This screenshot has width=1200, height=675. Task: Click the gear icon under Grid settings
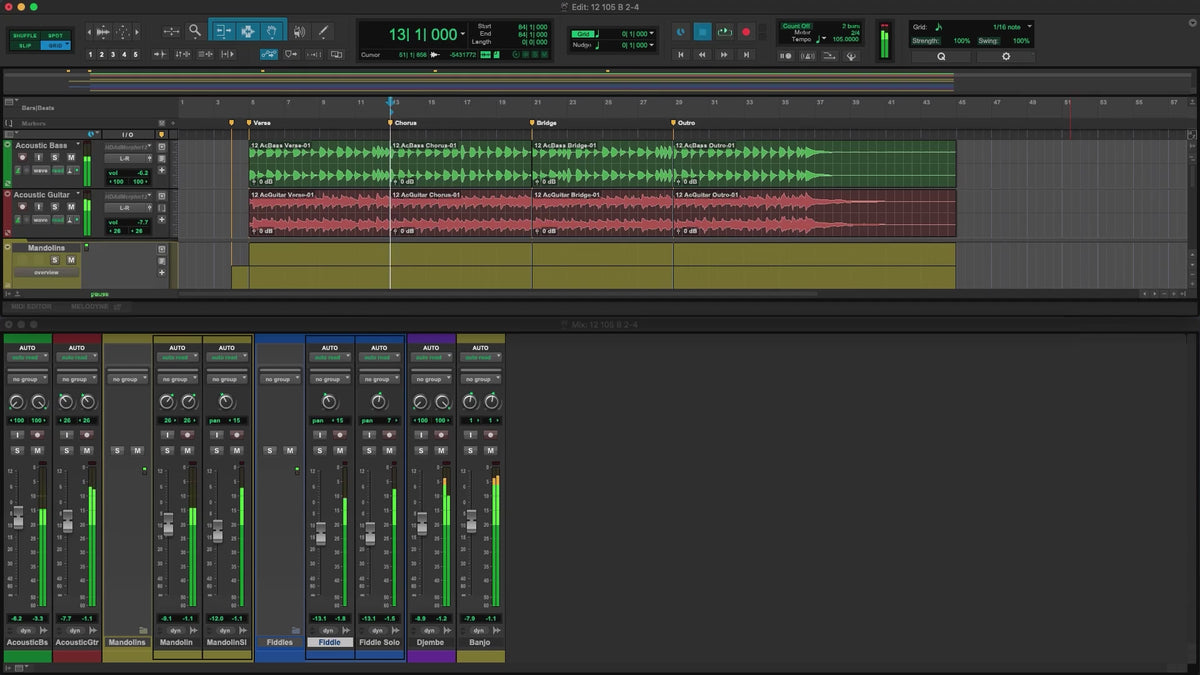point(1005,57)
